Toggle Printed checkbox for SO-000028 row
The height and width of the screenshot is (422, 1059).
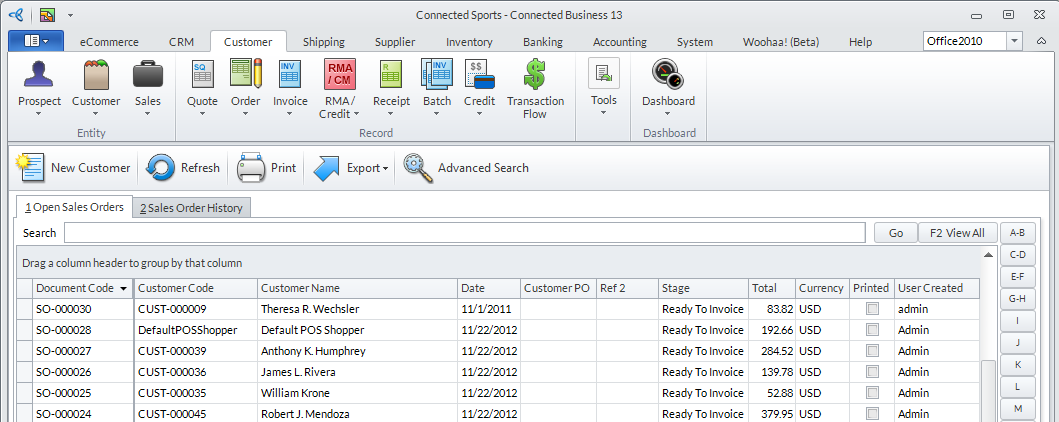[x=872, y=330]
